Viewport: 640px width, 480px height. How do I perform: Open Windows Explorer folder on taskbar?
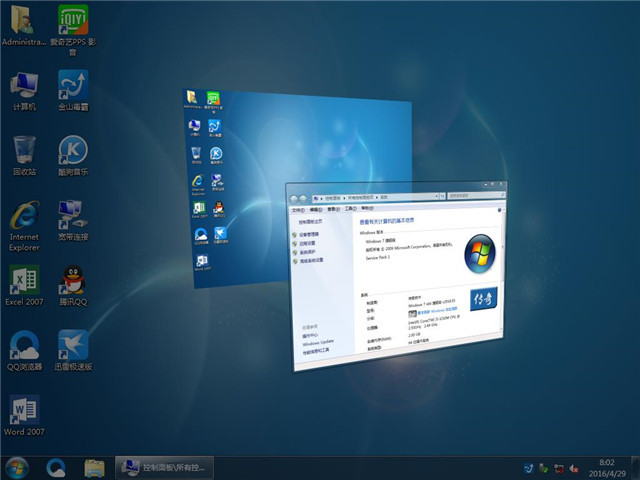(95, 467)
